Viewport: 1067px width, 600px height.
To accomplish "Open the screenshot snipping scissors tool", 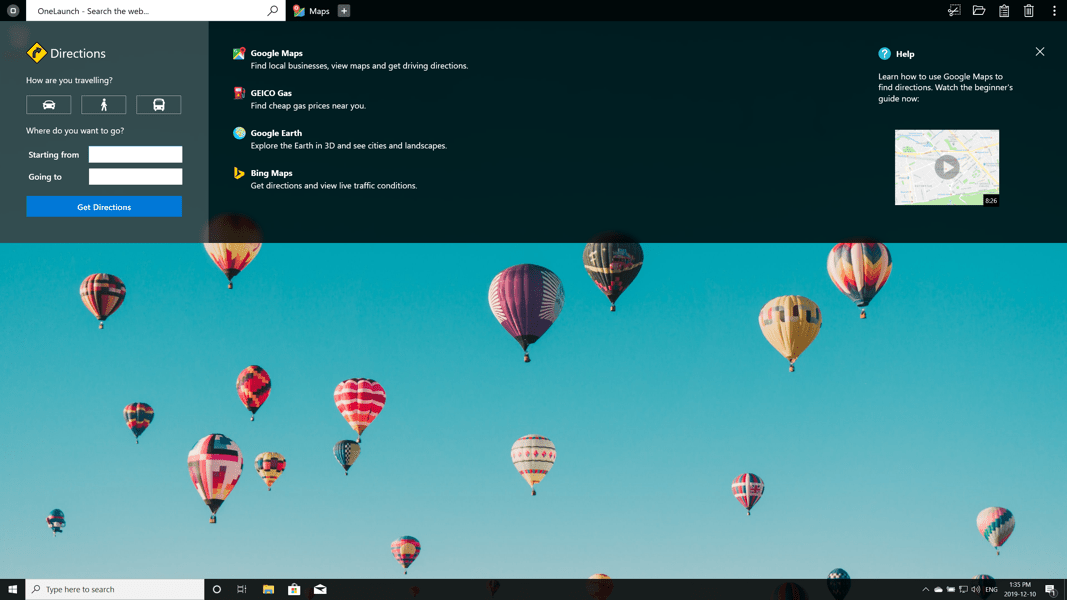I will coord(954,11).
